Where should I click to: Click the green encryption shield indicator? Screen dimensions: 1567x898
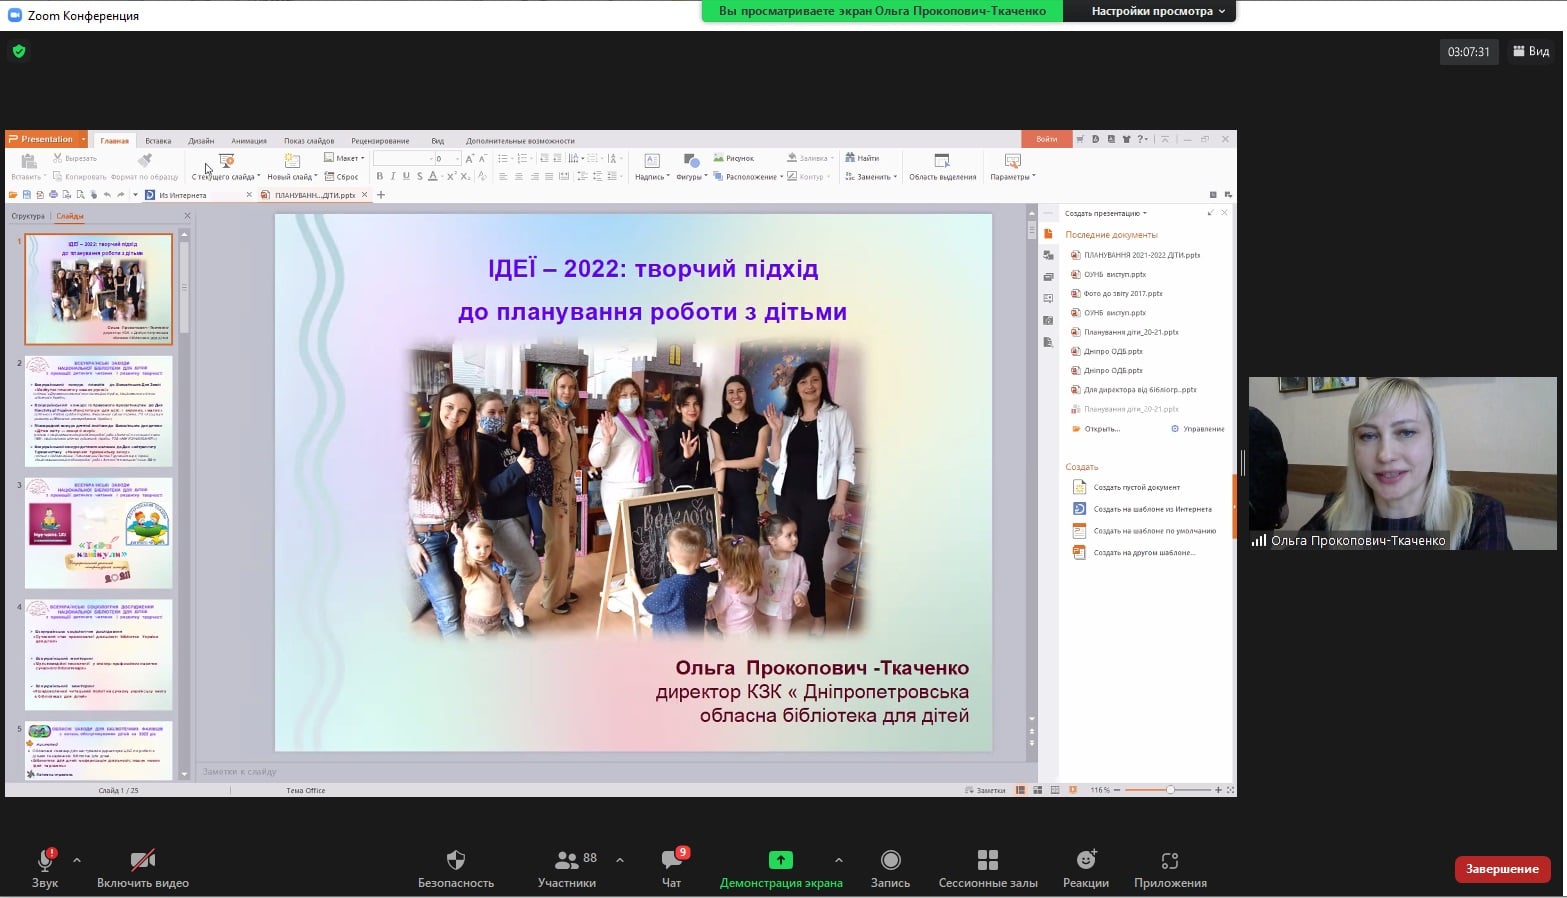(18, 51)
